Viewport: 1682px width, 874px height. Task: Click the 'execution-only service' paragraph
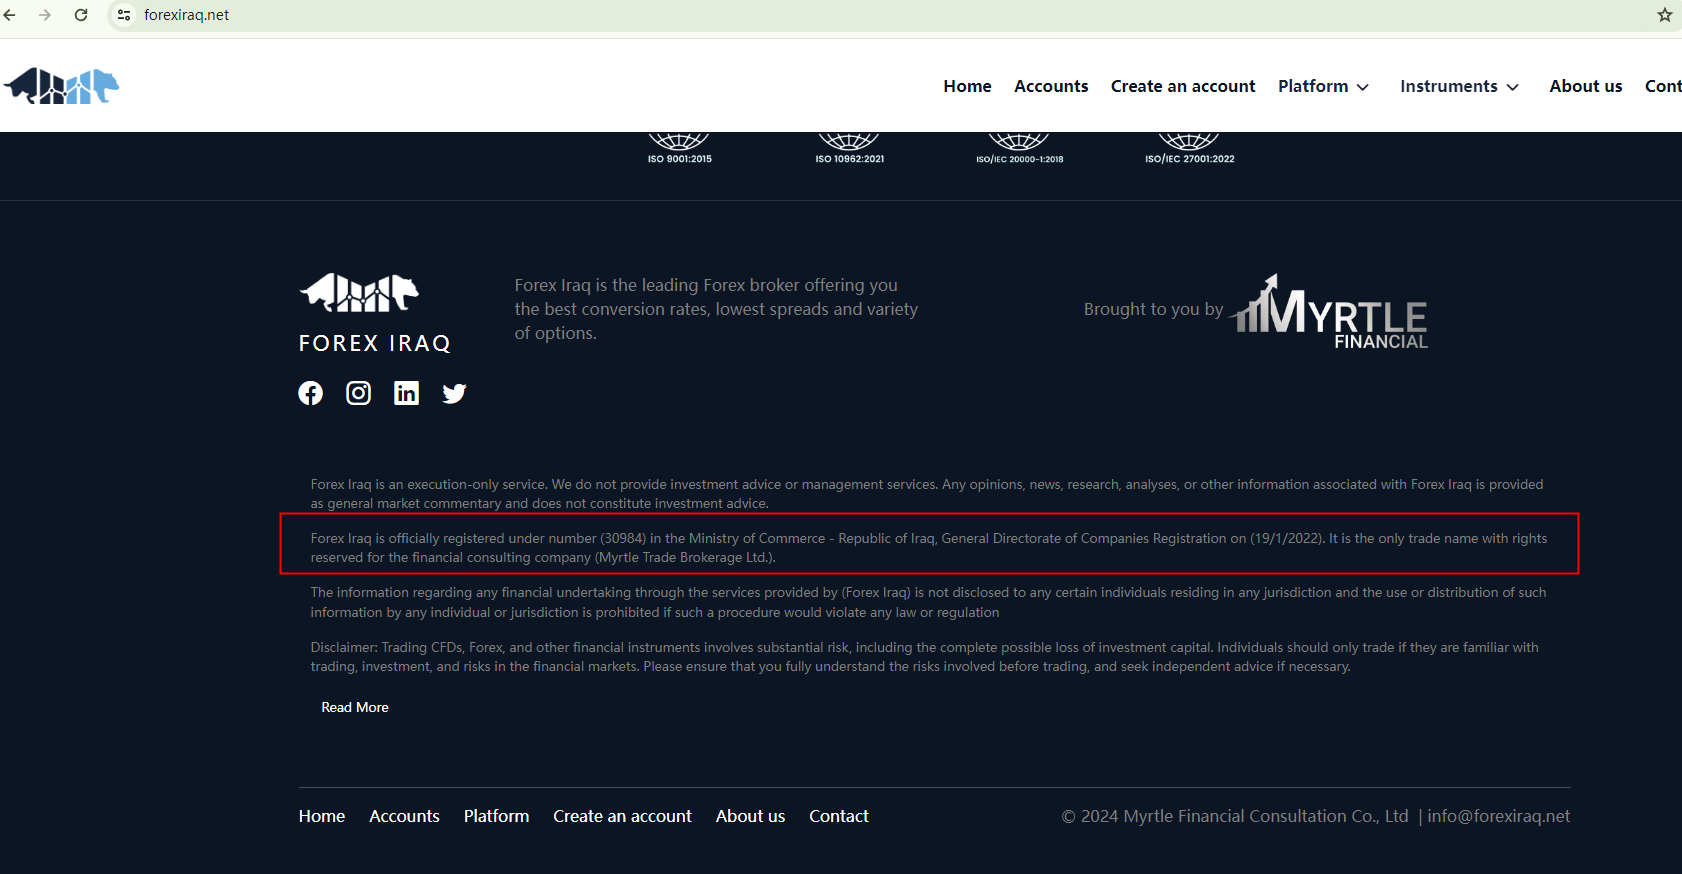click(x=927, y=494)
